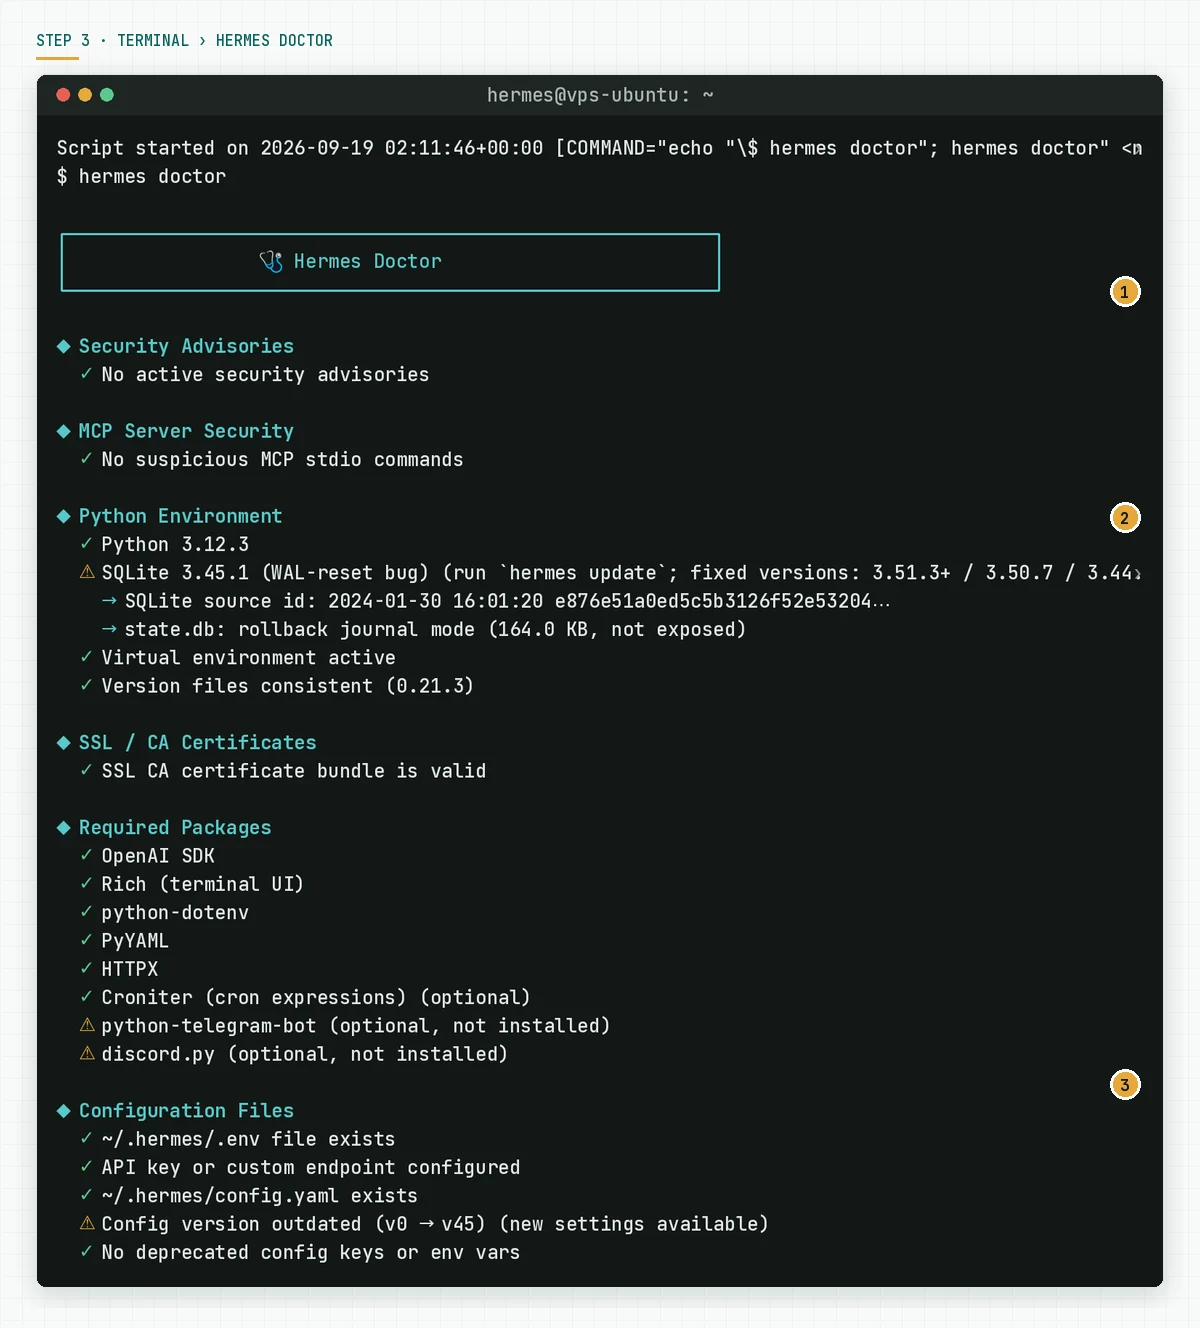The image size is (1200, 1328).
Task: Click the 'Script started on' log line
Action: point(599,148)
